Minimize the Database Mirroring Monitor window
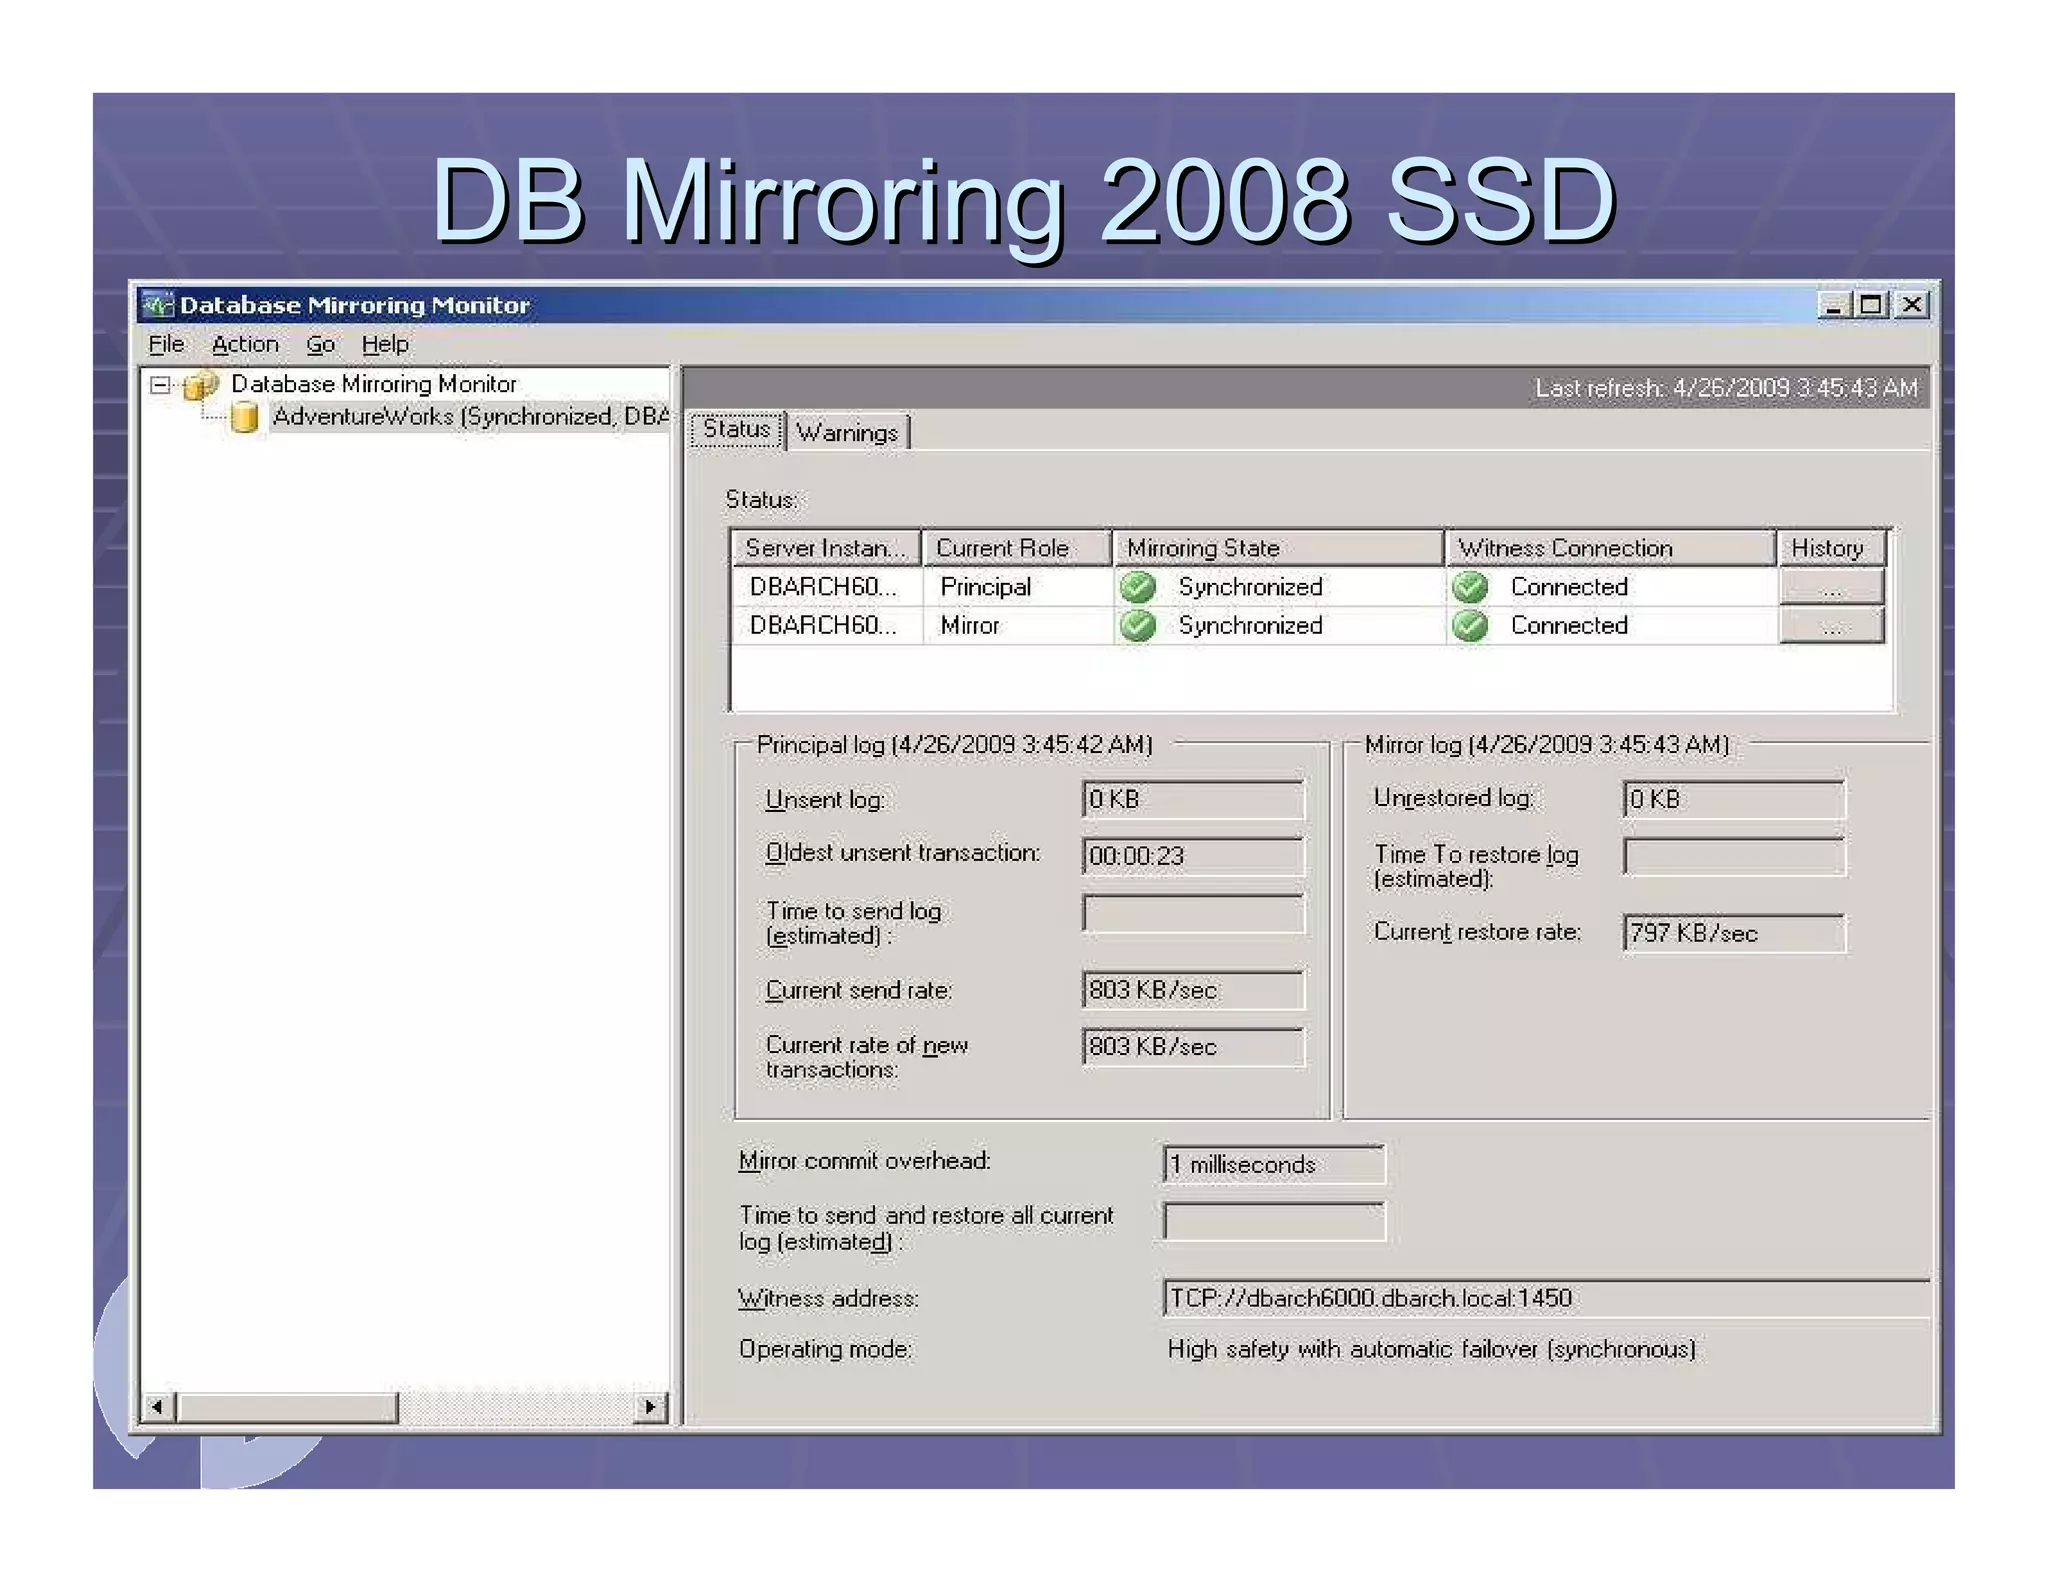The width and height of the screenshot is (2048, 1582). click(x=1834, y=305)
